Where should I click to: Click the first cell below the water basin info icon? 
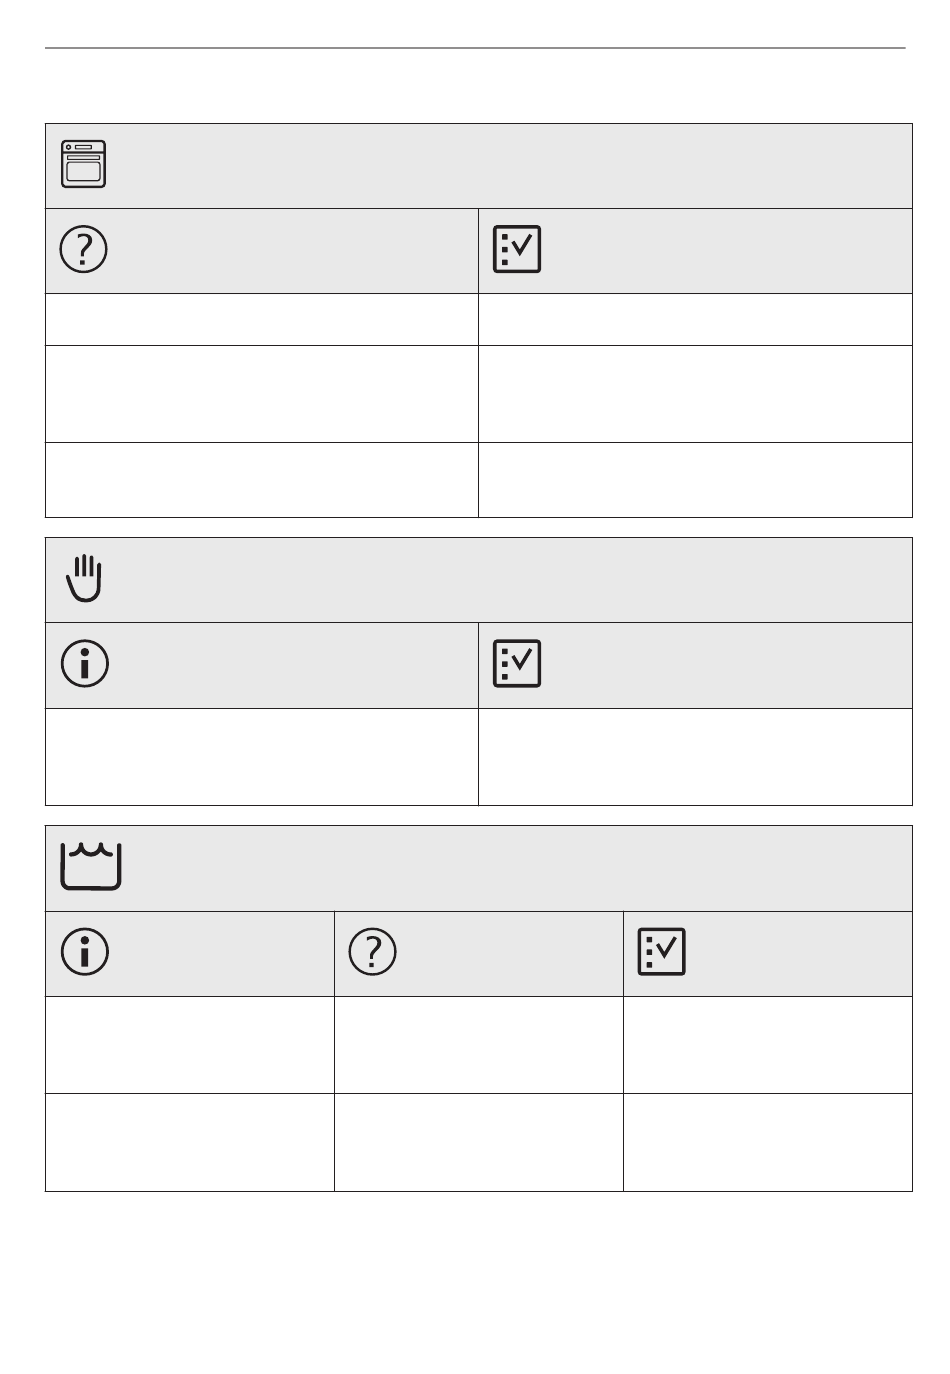[190, 1045]
